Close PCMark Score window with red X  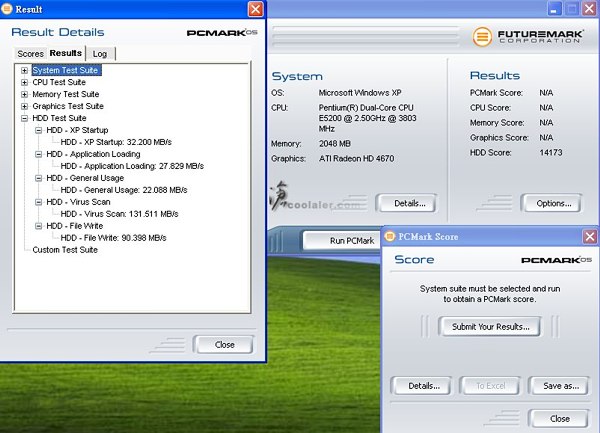click(x=590, y=236)
